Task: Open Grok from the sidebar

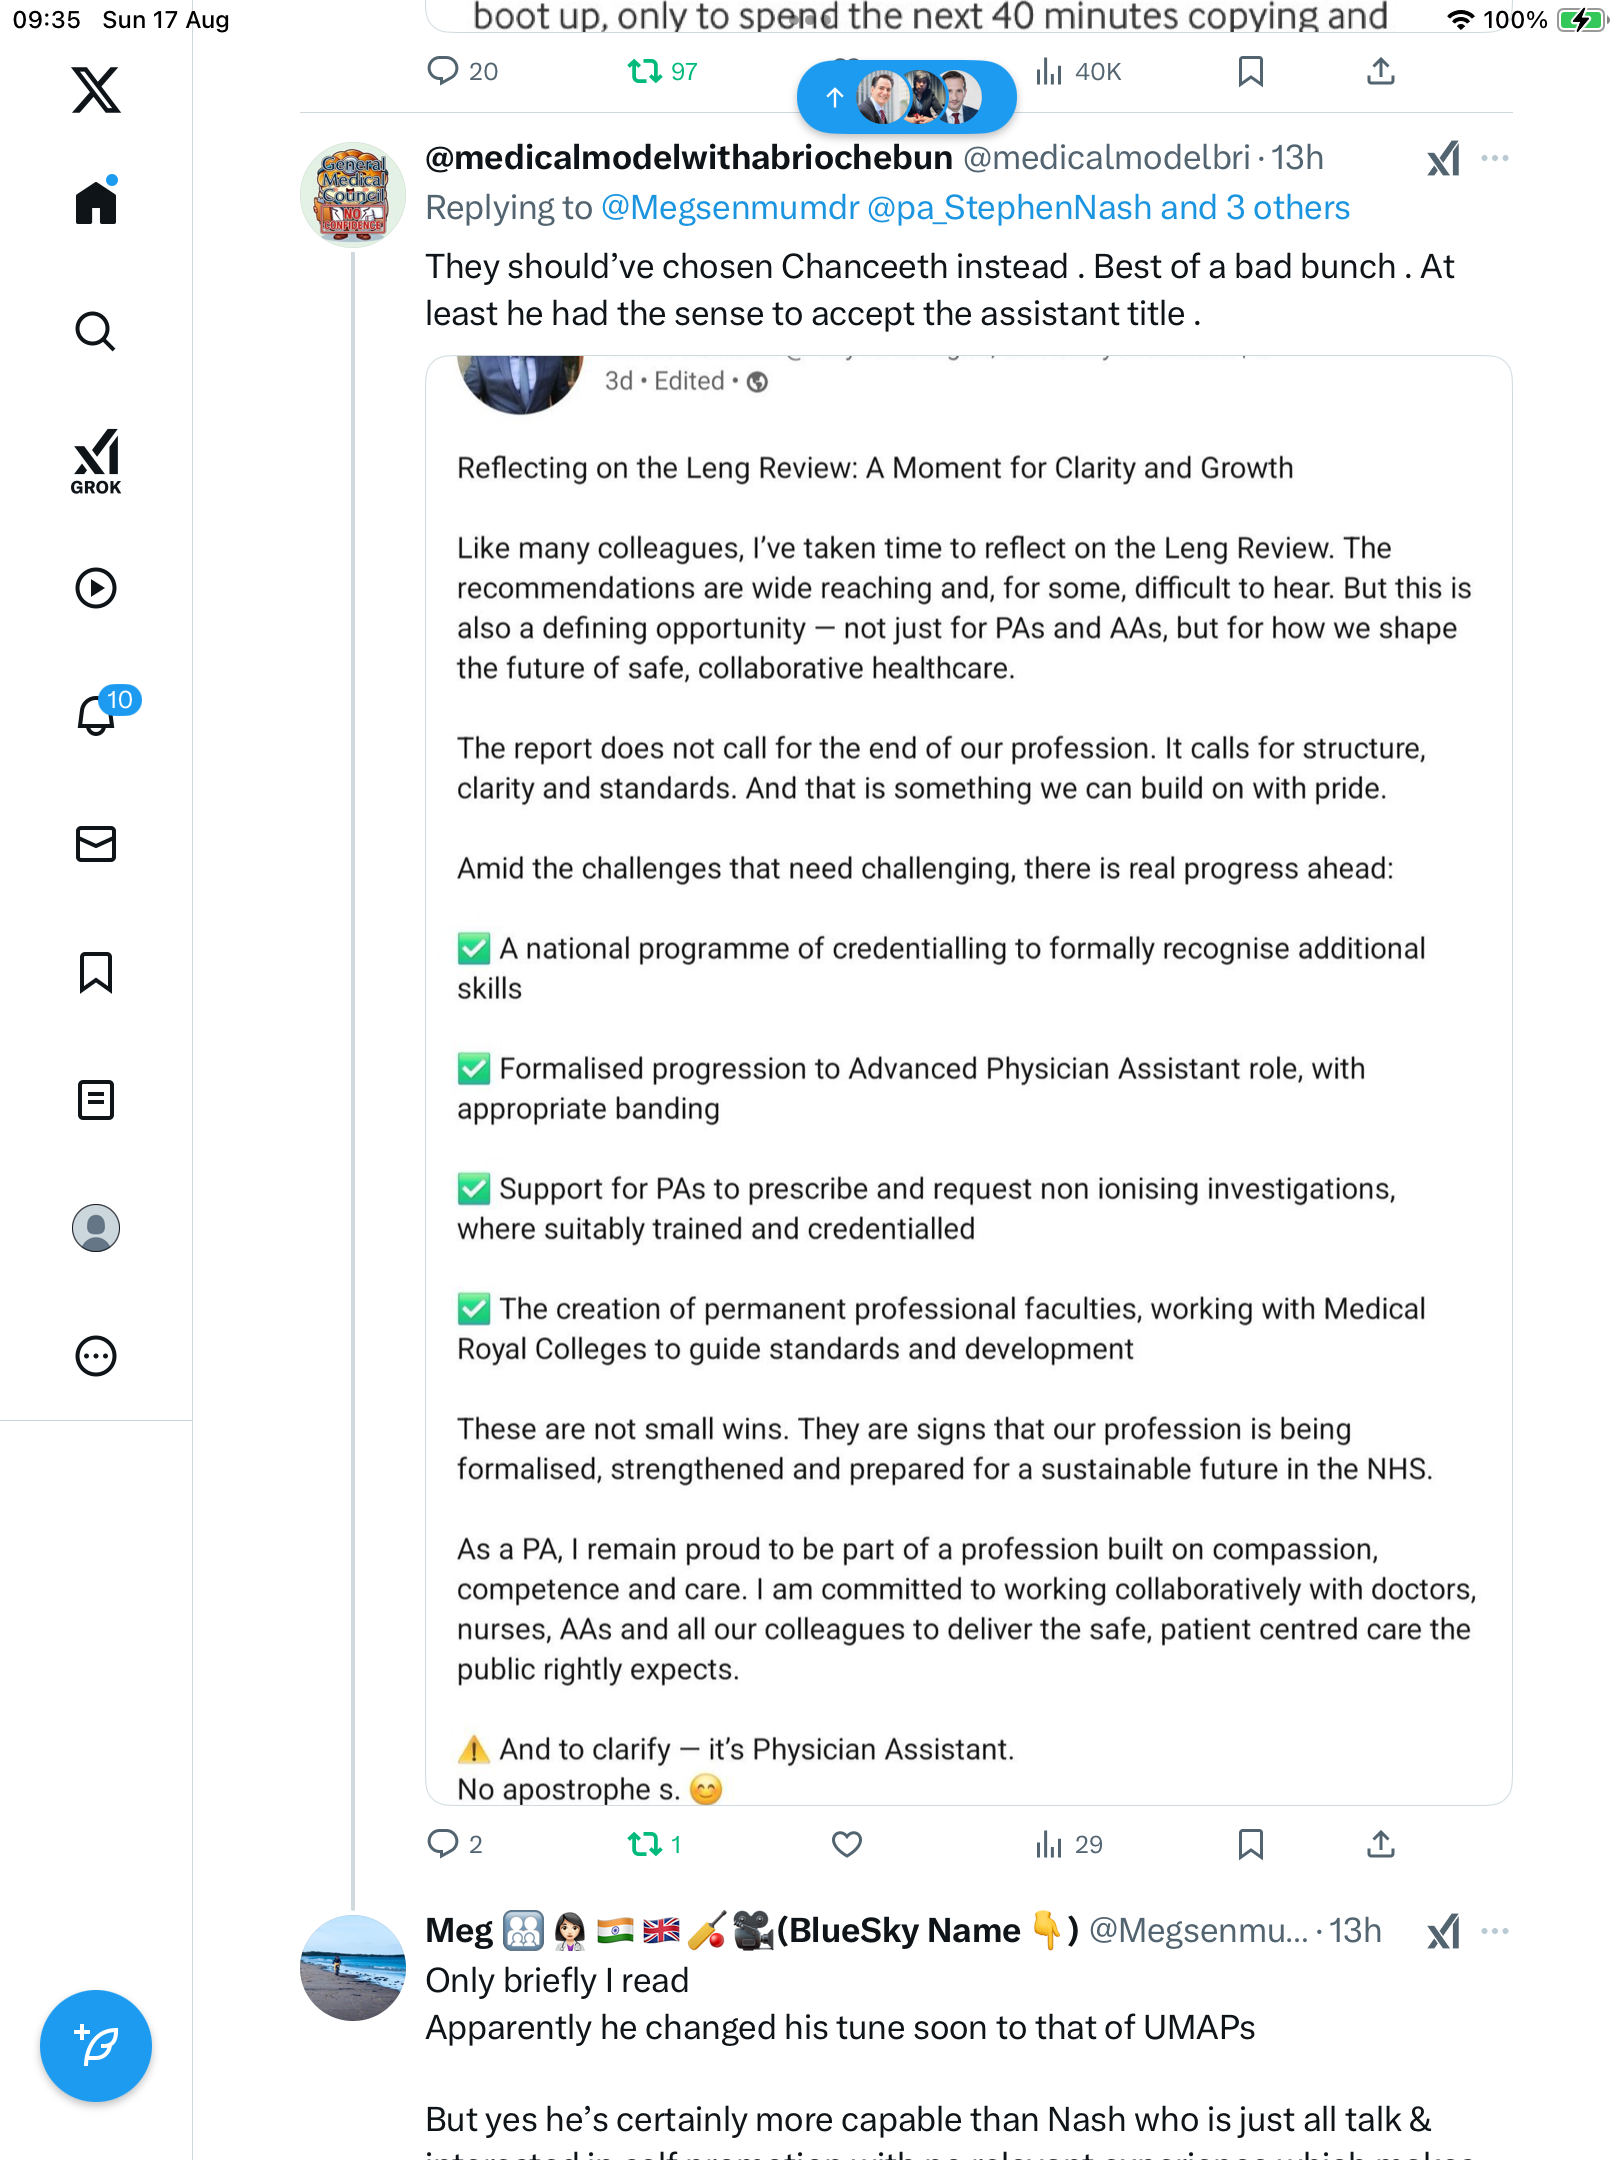Action: click(96, 461)
